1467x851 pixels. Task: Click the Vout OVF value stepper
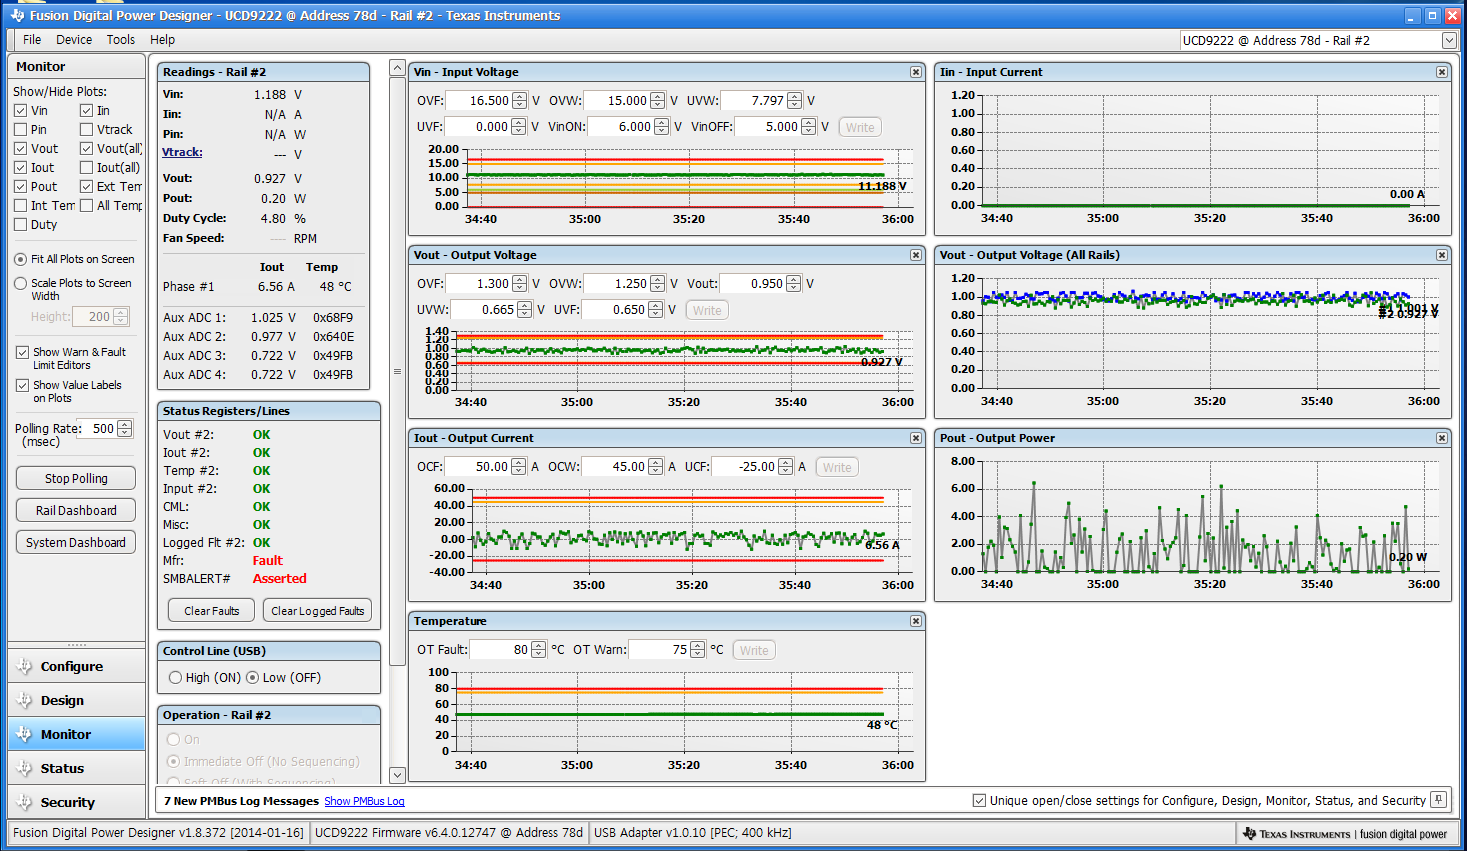tap(519, 284)
